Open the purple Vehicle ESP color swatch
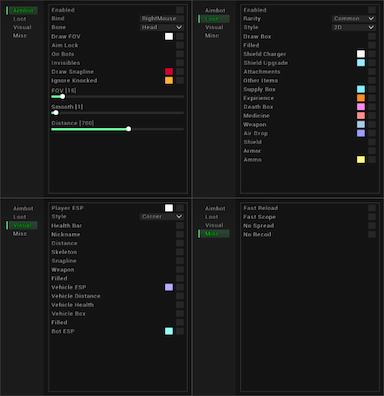384x396 pixels. [169, 287]
